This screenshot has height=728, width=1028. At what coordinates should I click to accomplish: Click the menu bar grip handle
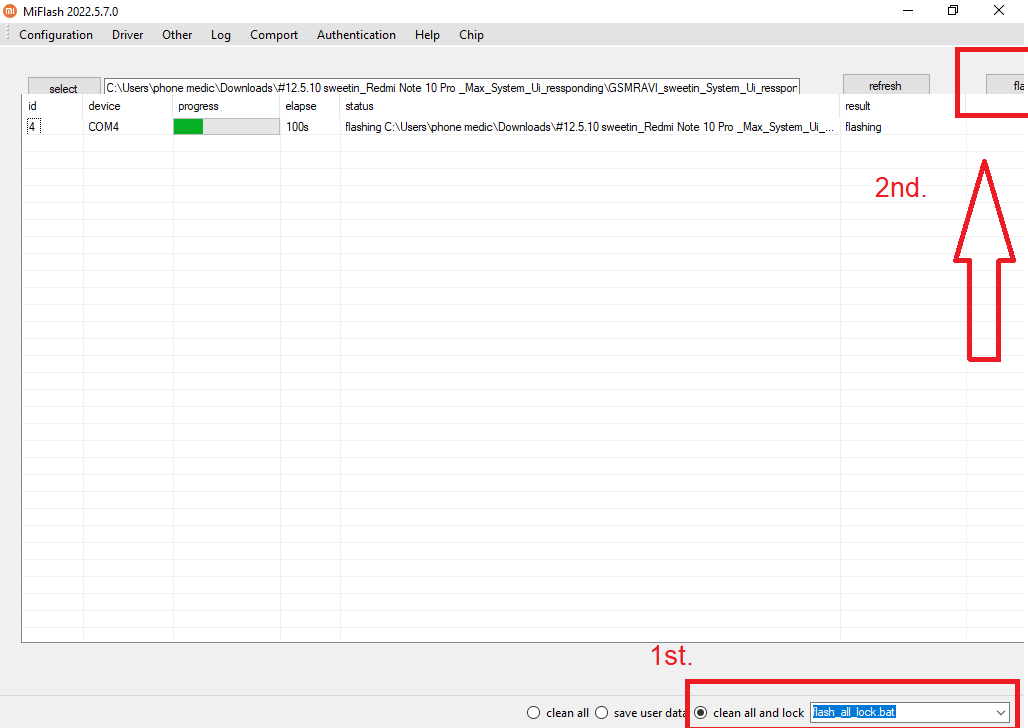(7, 34)
